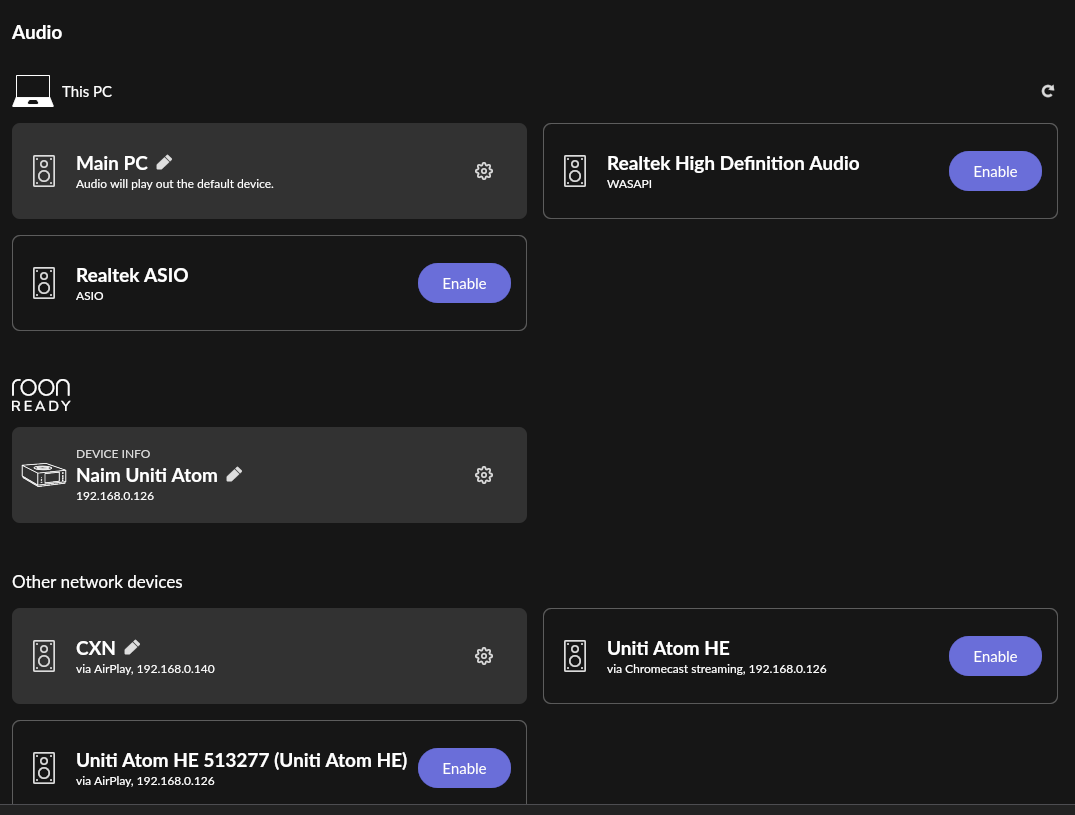Enable the Realtek ASIO device
This screenshot has height=815, width=1075.
464,283
